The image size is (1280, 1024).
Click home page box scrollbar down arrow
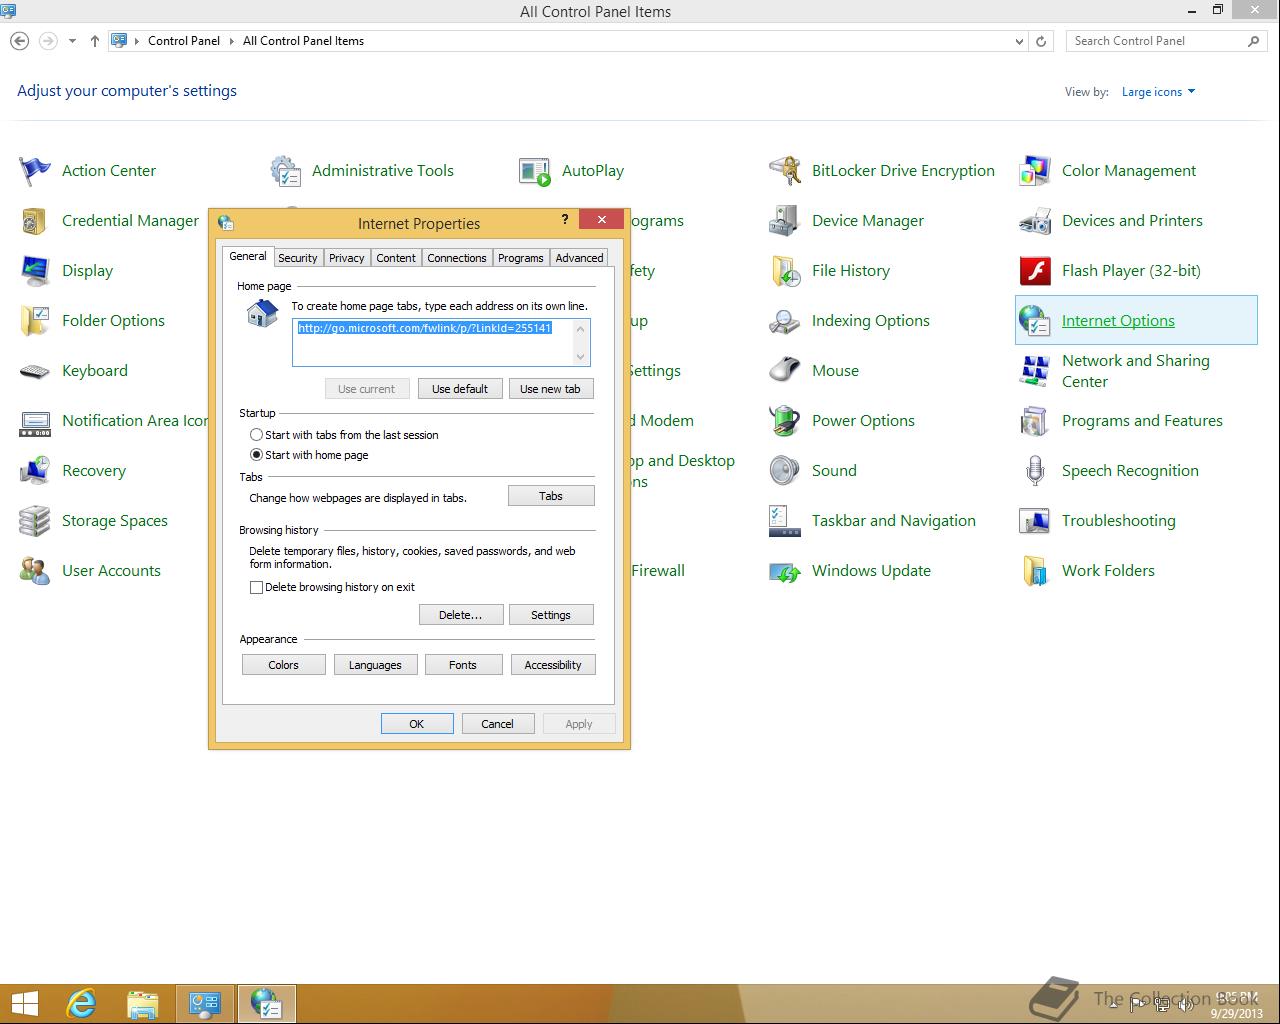coord(580,357)
